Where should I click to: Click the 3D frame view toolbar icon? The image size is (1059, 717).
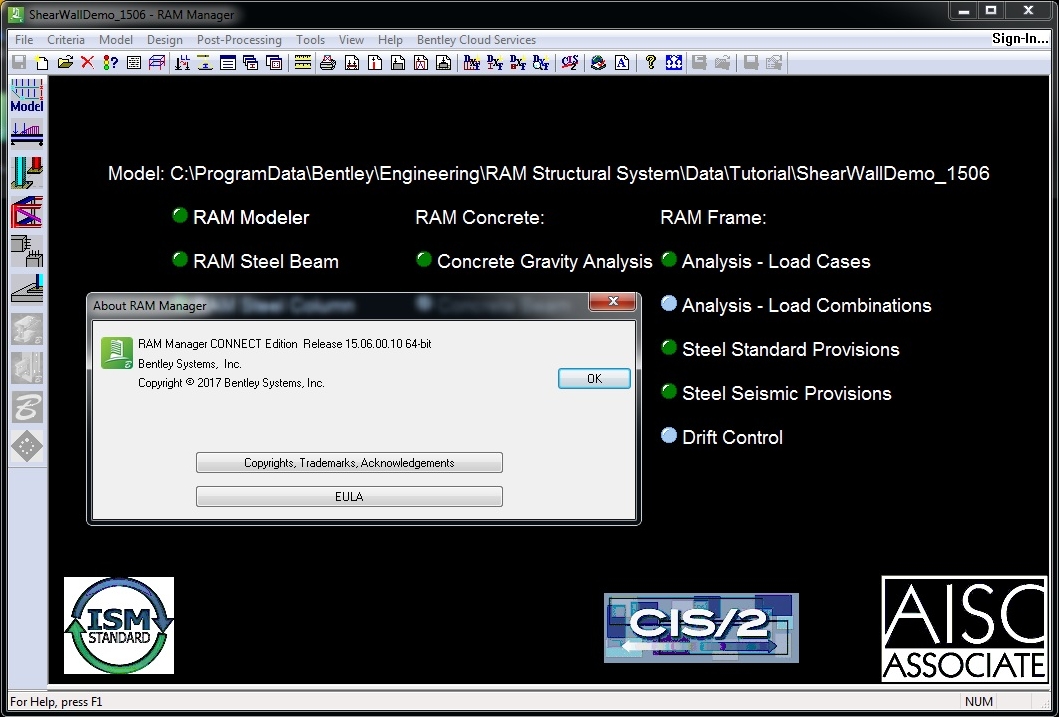coord(157,63)
